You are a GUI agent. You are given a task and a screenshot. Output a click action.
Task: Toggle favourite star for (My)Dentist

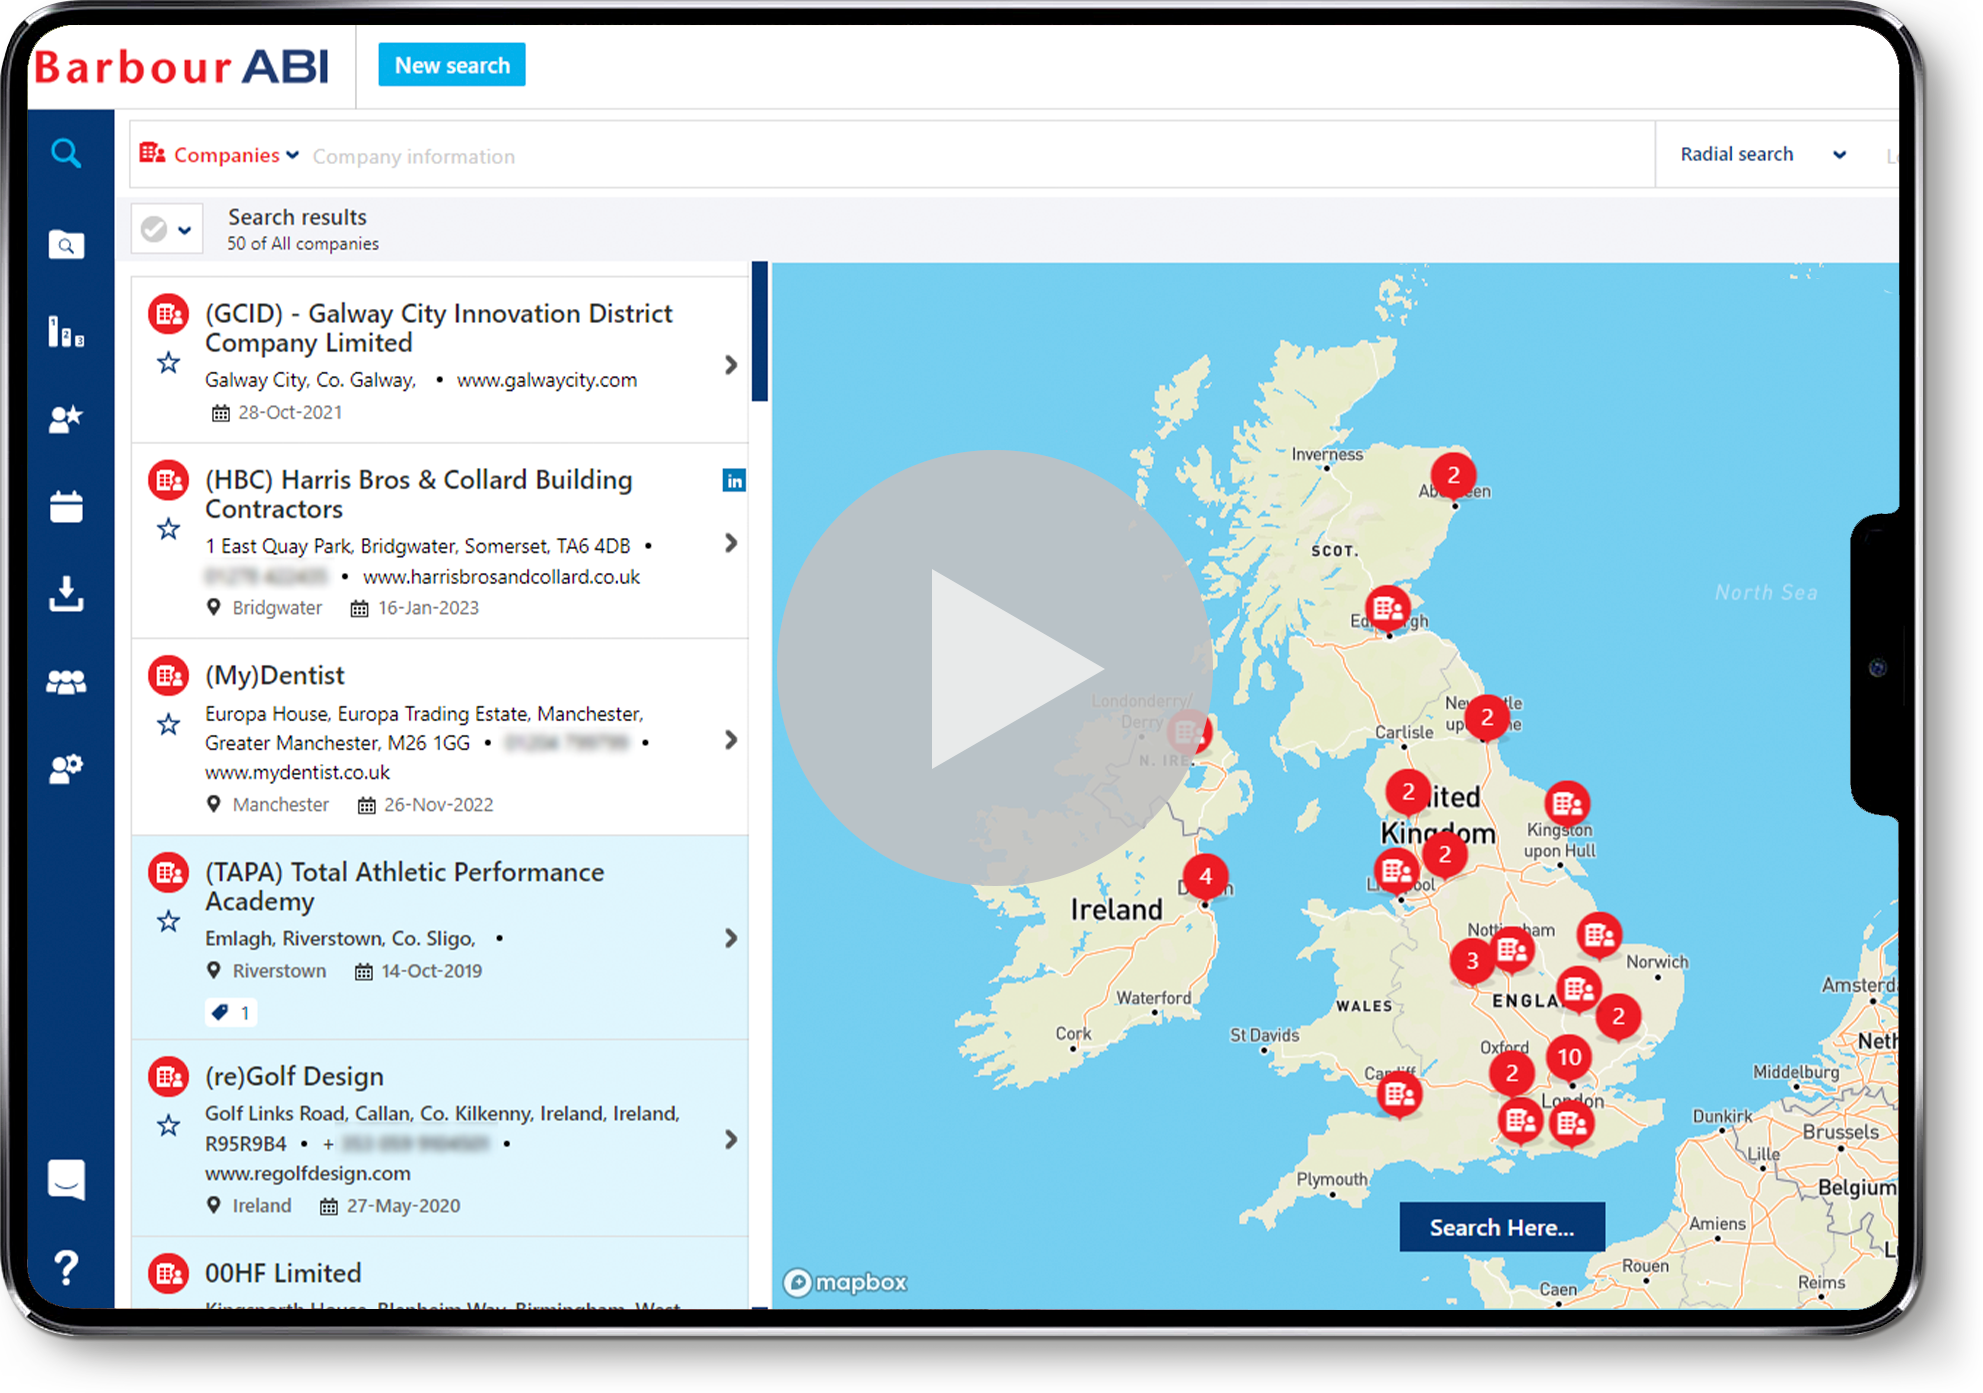click(169, 724)
